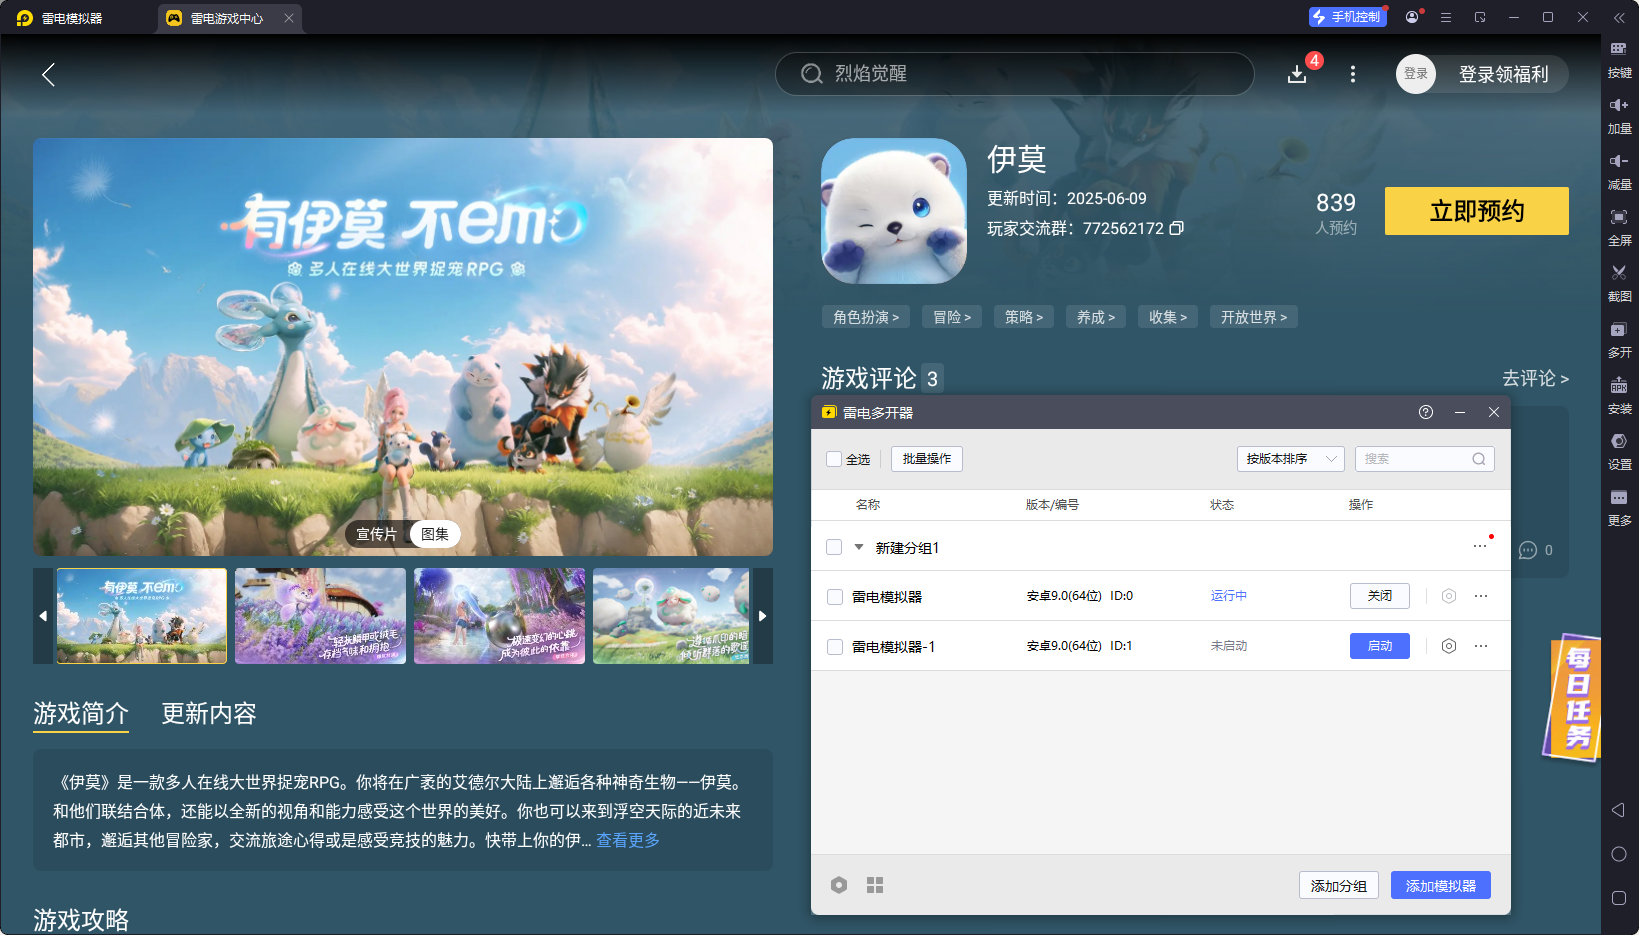Click the second carousel thumbnail below the trailer
The height and width of the screenshot is (935, 1639).
point(319,616)
